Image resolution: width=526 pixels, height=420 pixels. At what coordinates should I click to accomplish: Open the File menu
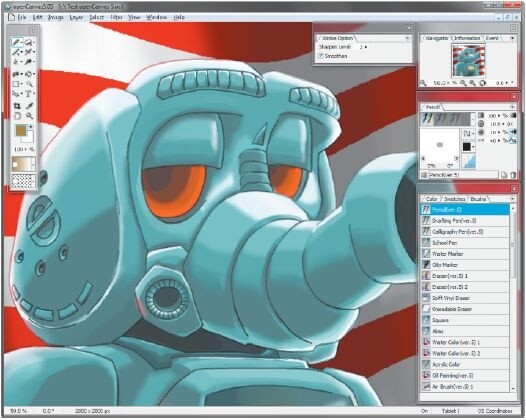pyautogui.click(x=22, y=17)
